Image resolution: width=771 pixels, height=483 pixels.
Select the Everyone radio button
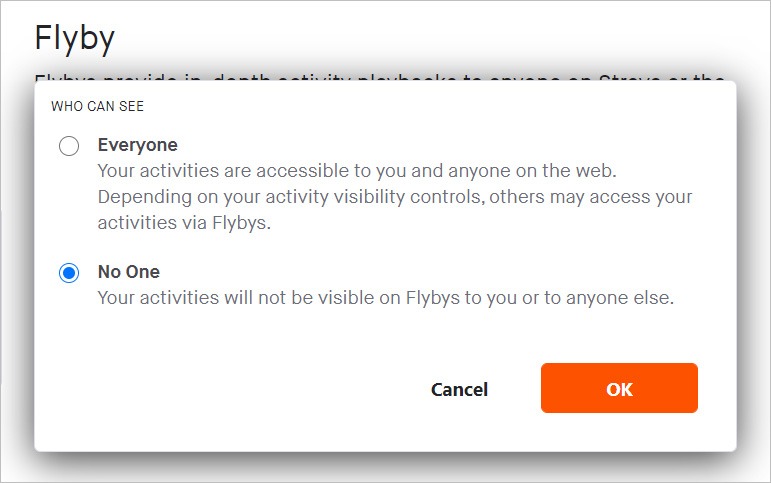(69, 147)
